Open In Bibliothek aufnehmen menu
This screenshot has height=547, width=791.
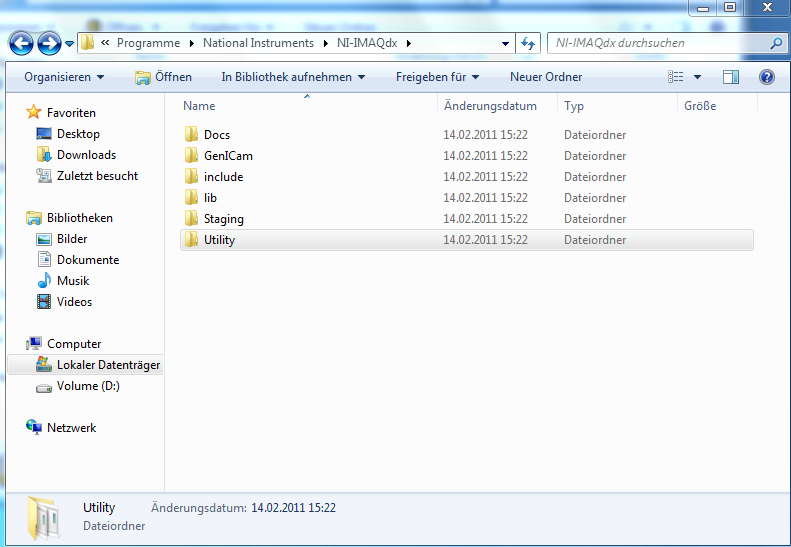(x=293, y=77)
